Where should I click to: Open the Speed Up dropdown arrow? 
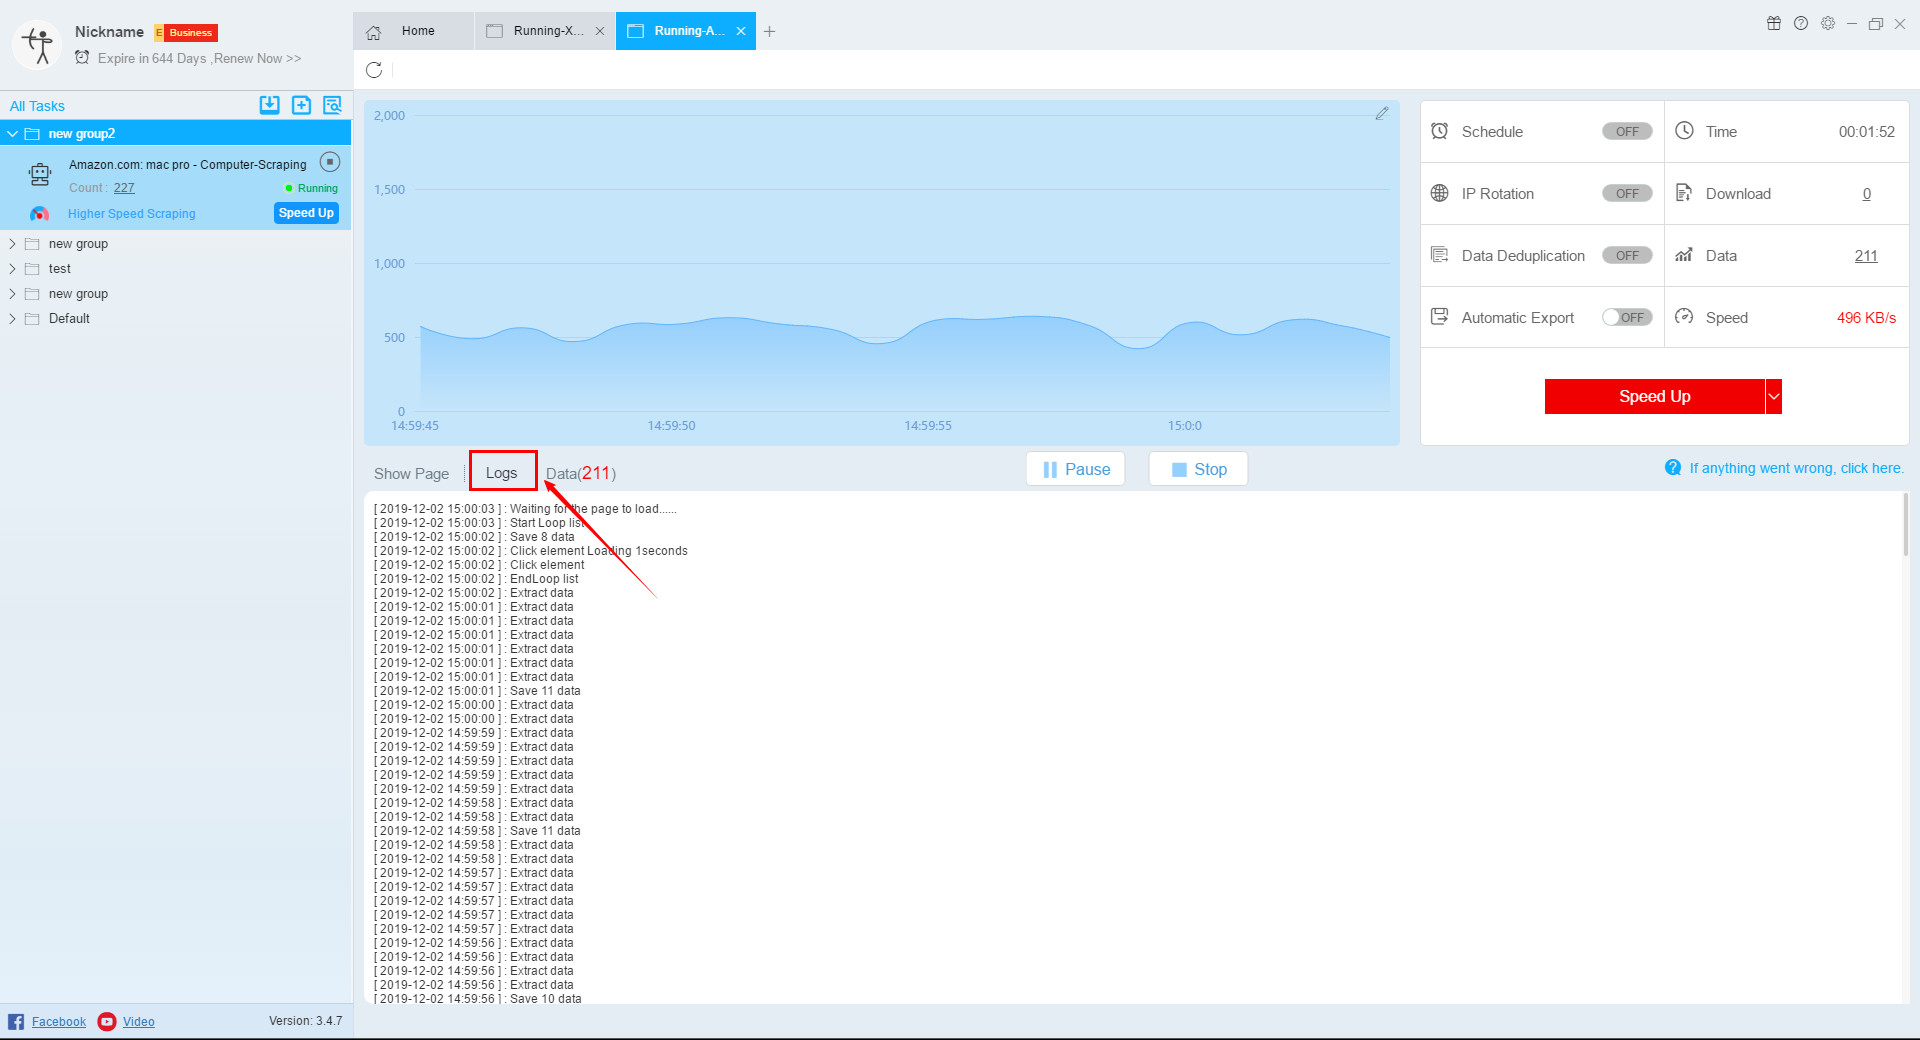tap(1774, 396)
